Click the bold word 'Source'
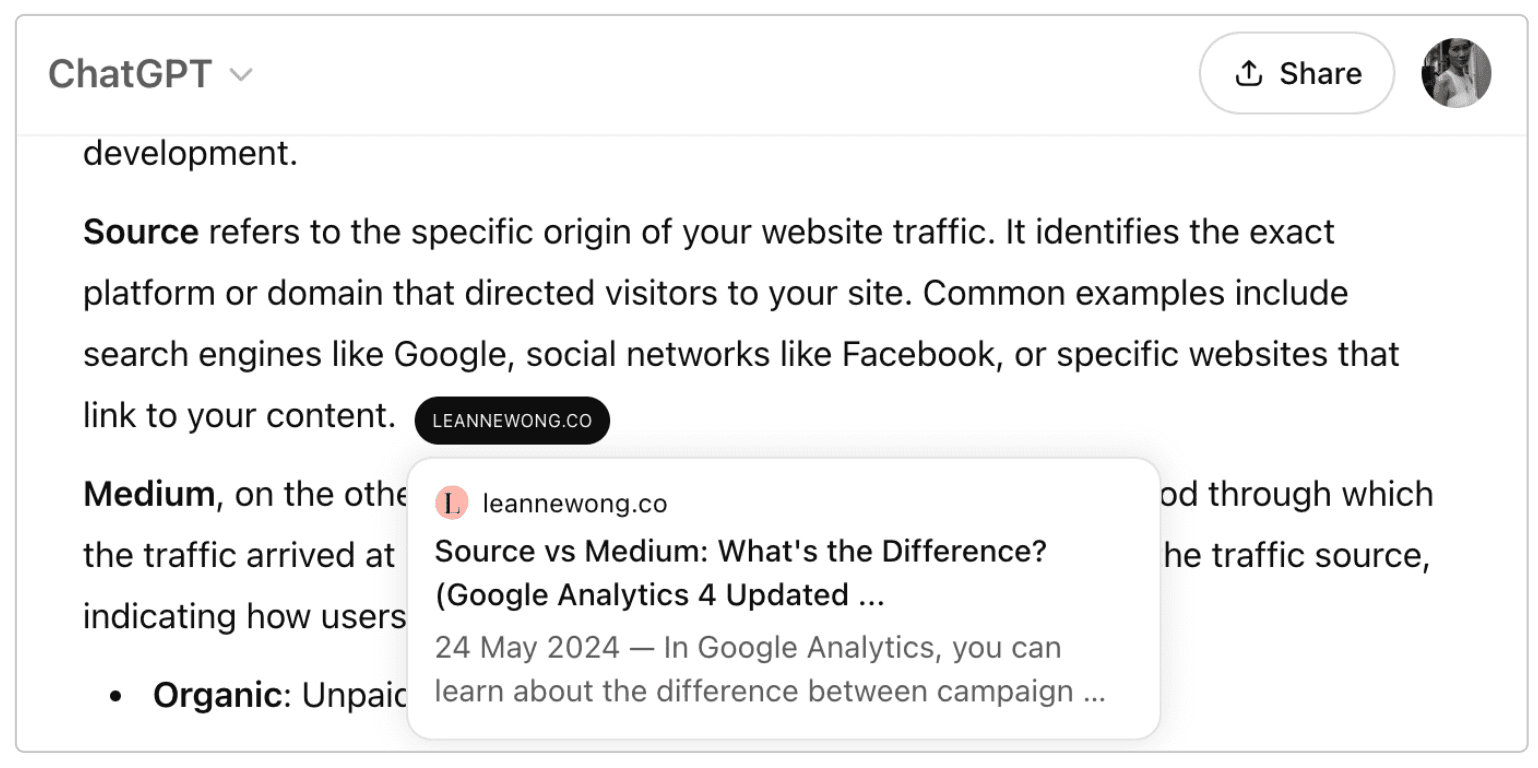The width and height of the screenshot is (1538, 768). [x=141, y=232]
